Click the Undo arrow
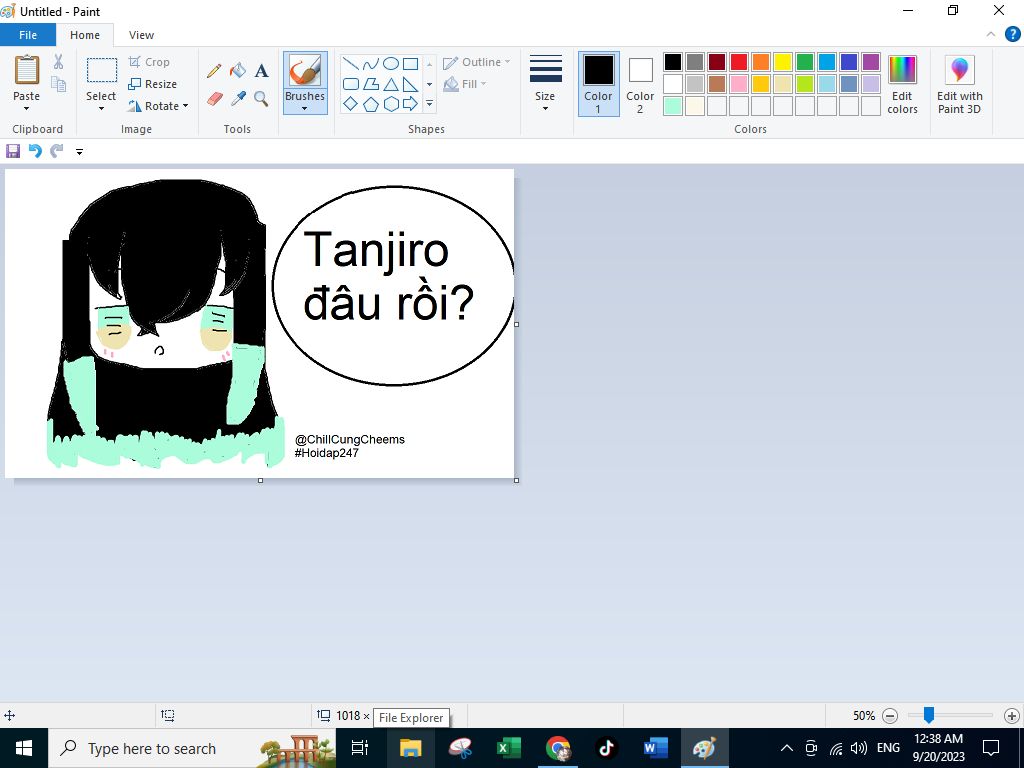 (x=35, y=151)
